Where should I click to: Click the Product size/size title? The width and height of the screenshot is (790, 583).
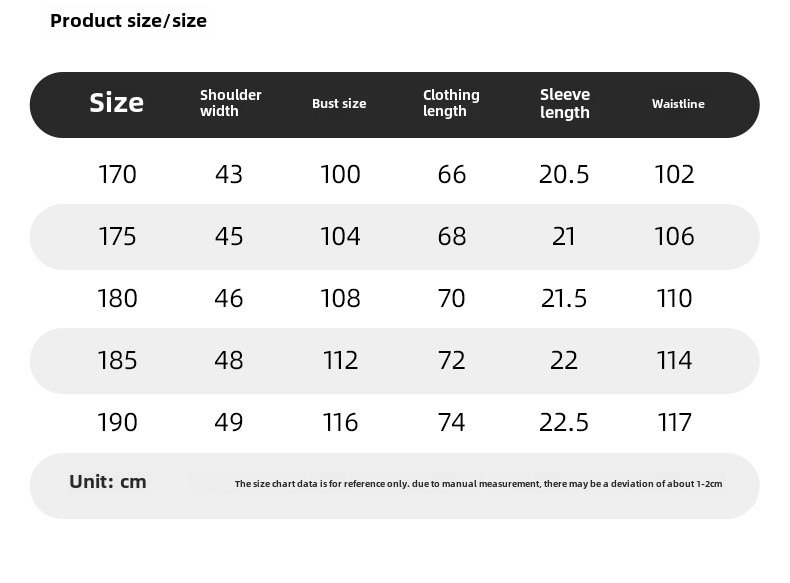click(128, 21)
